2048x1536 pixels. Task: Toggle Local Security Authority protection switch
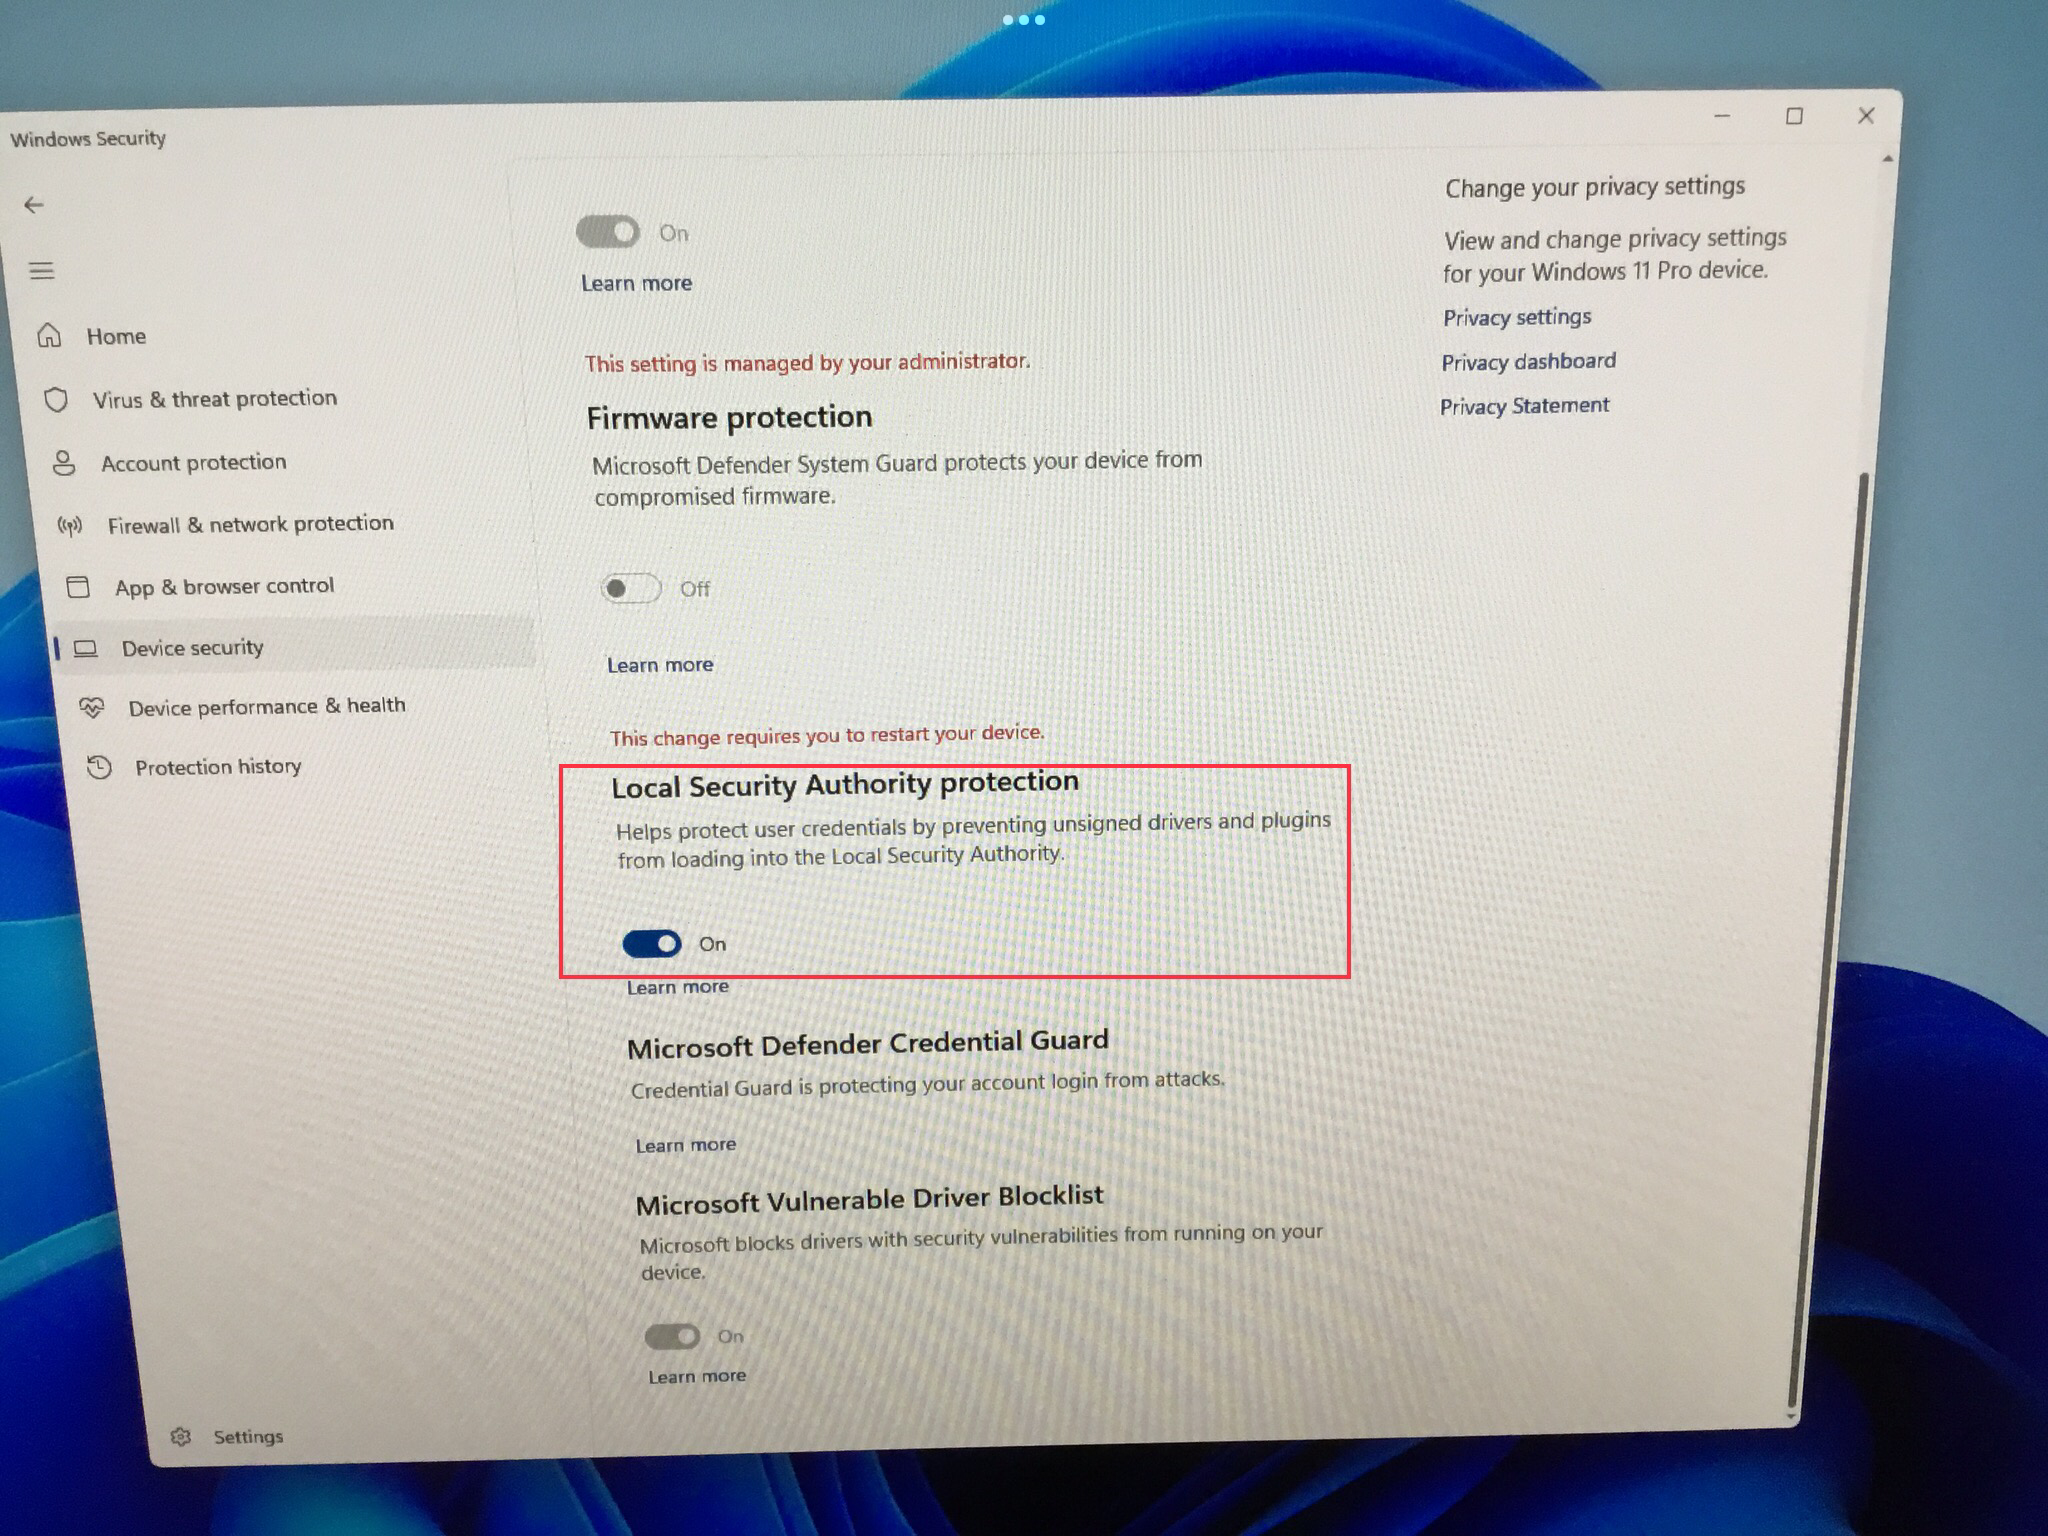pos(652,944)
